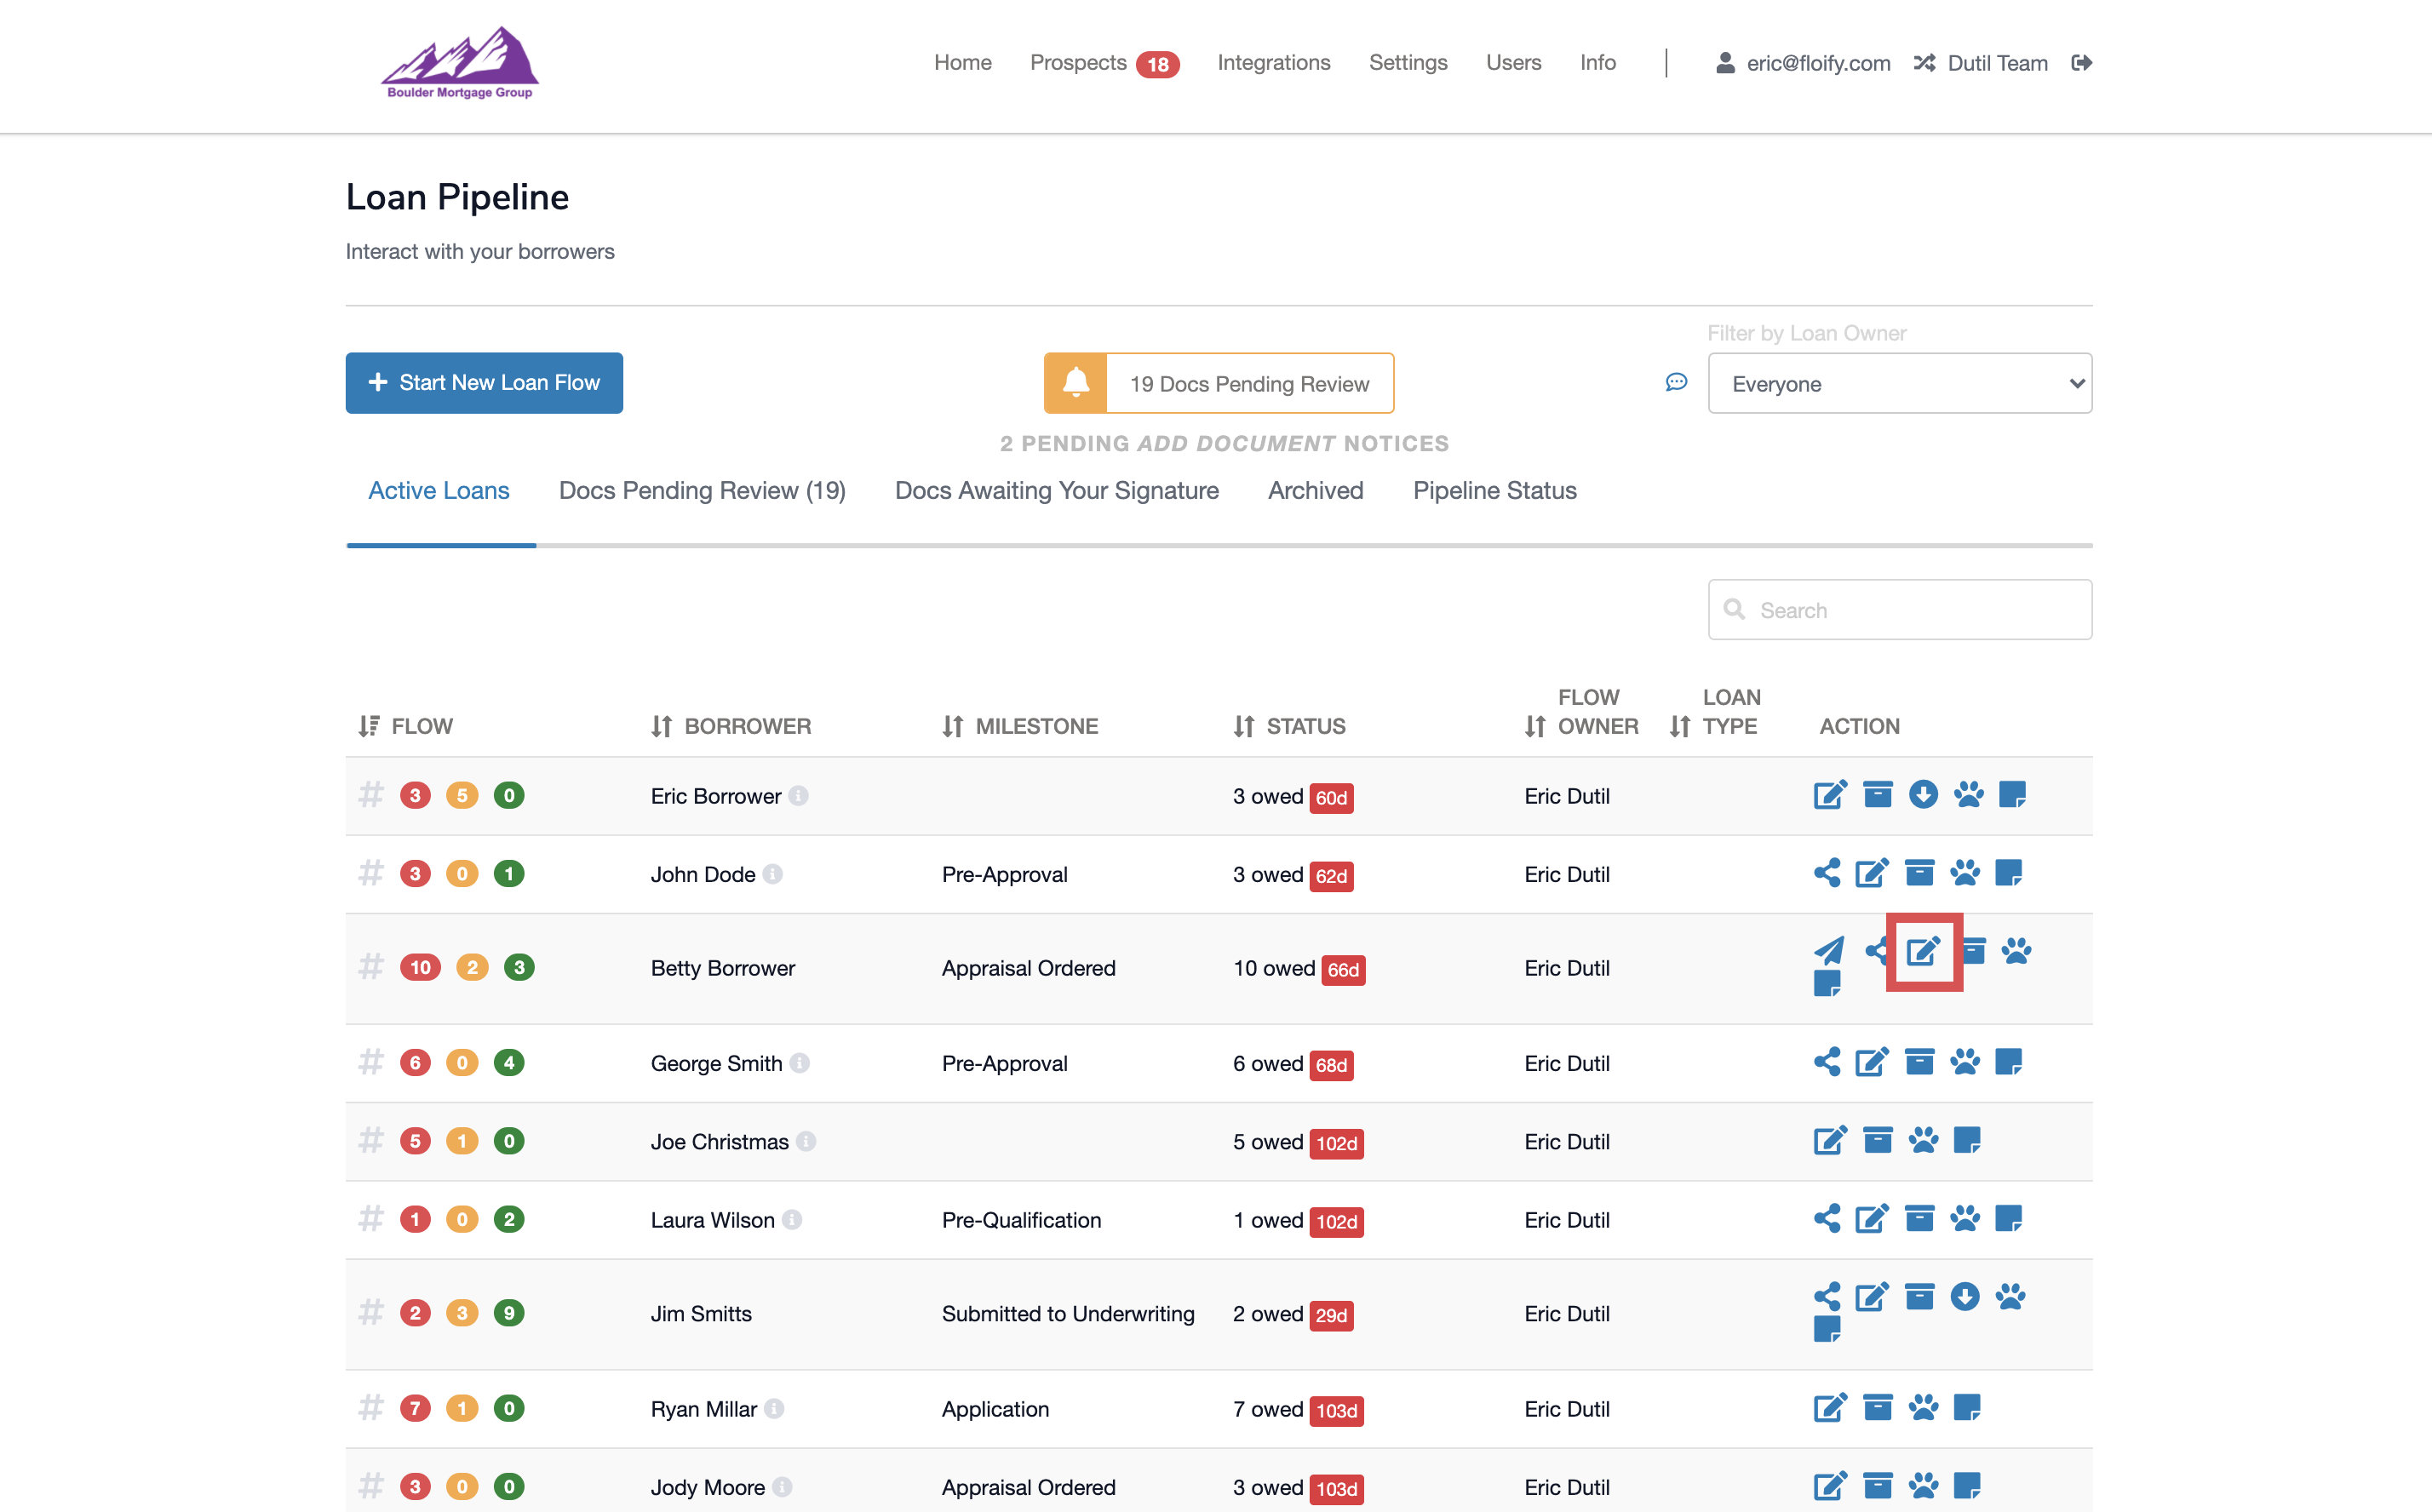Click the hash icon in Eric Borrower row
Viewport: 2432px width, 1512px height.
371,795
